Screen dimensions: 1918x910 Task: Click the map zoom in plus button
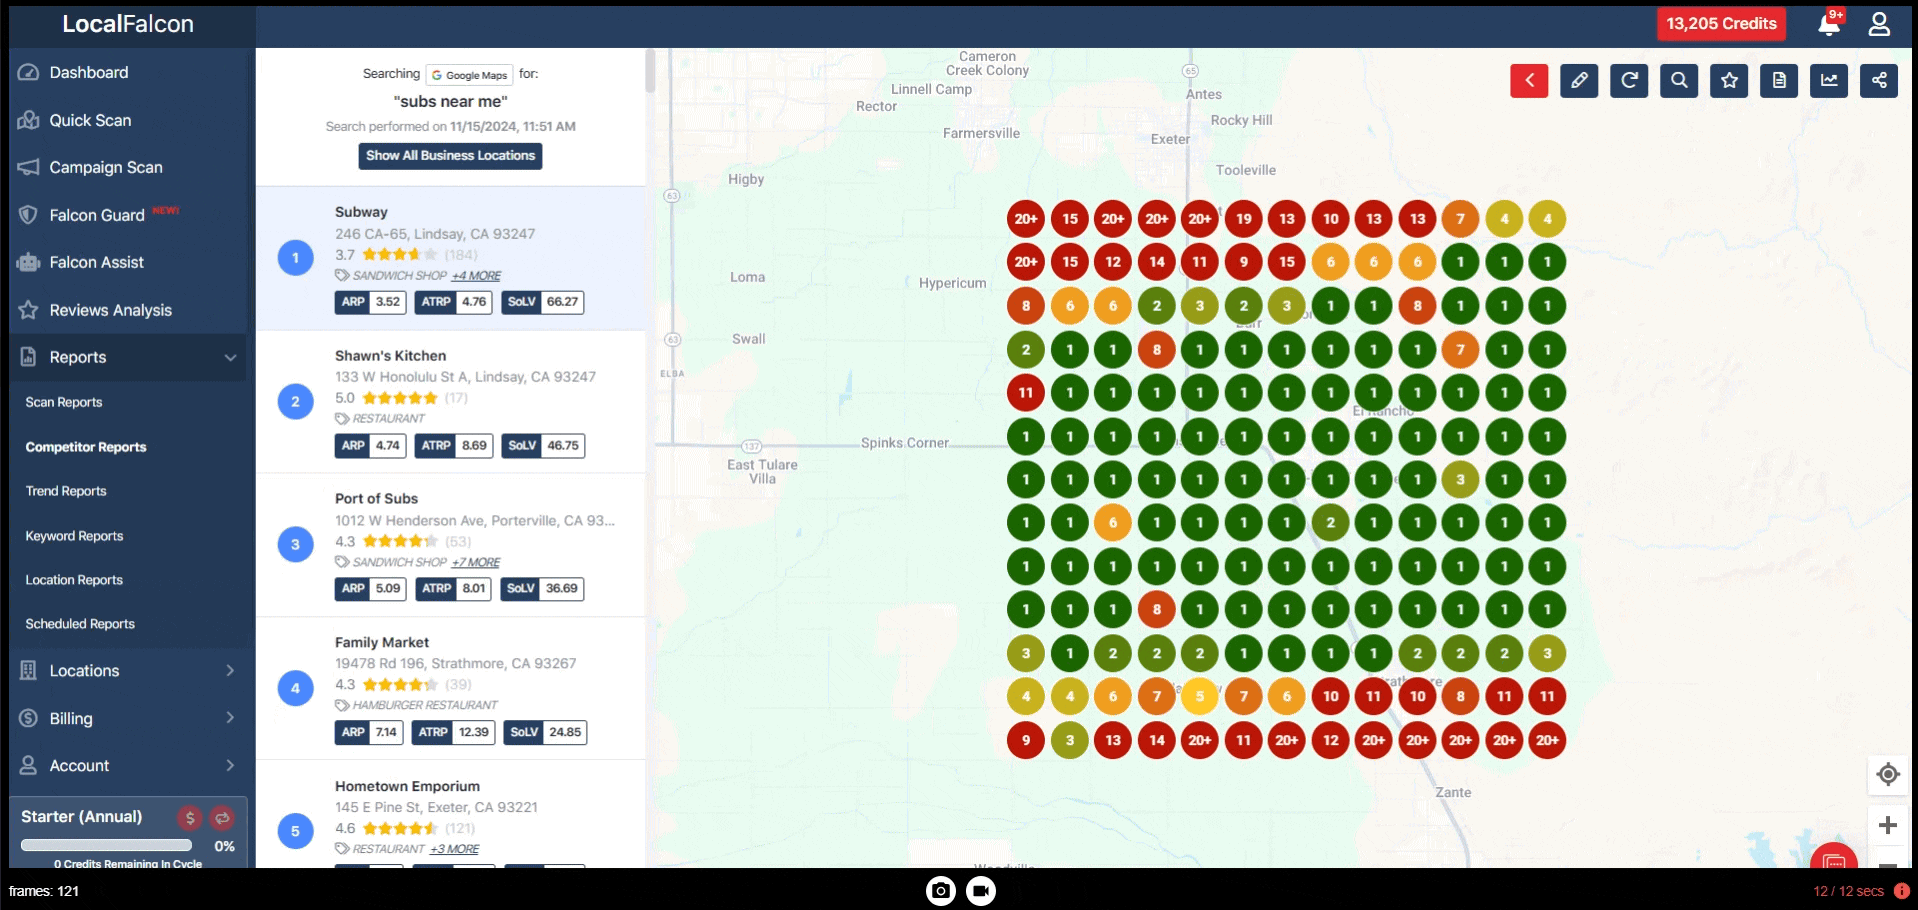click(x=1887, y=825)
